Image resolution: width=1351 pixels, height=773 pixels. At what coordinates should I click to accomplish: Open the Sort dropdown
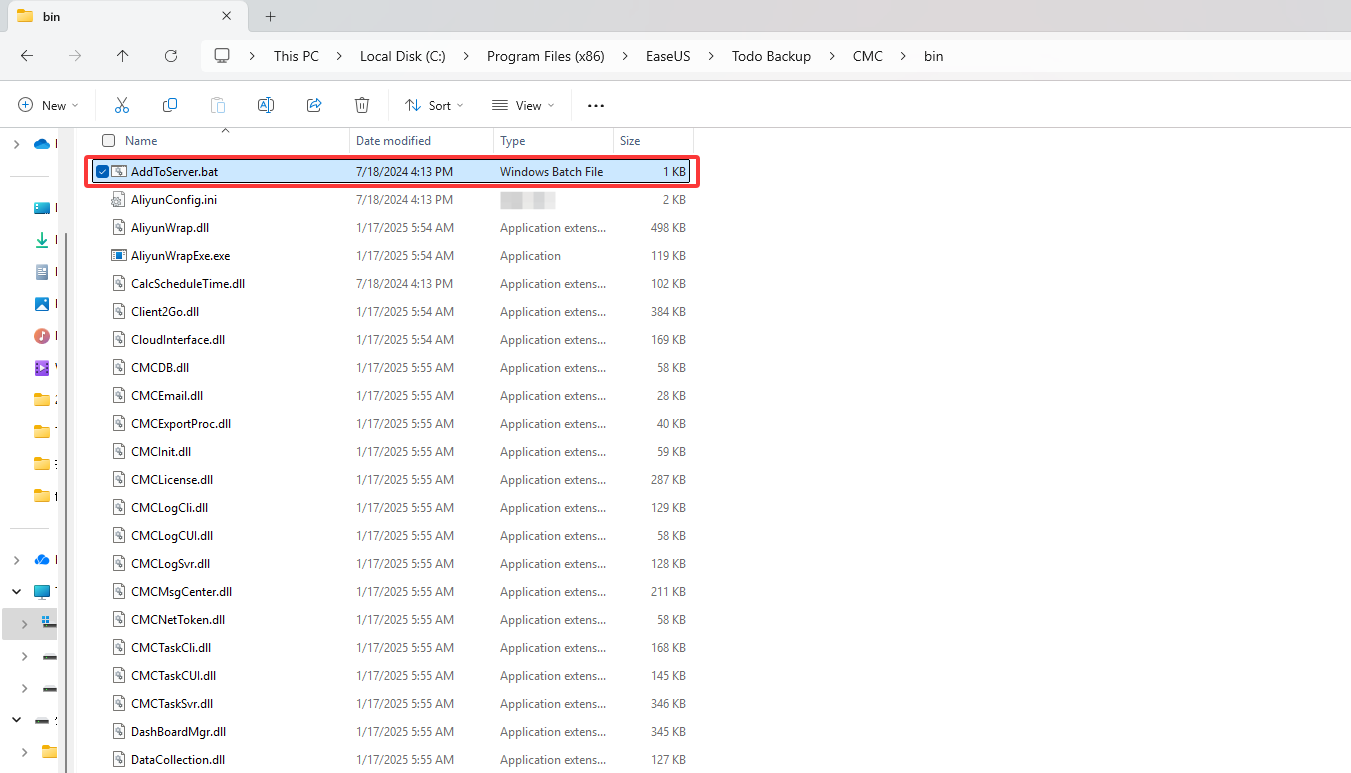point(434,105)
